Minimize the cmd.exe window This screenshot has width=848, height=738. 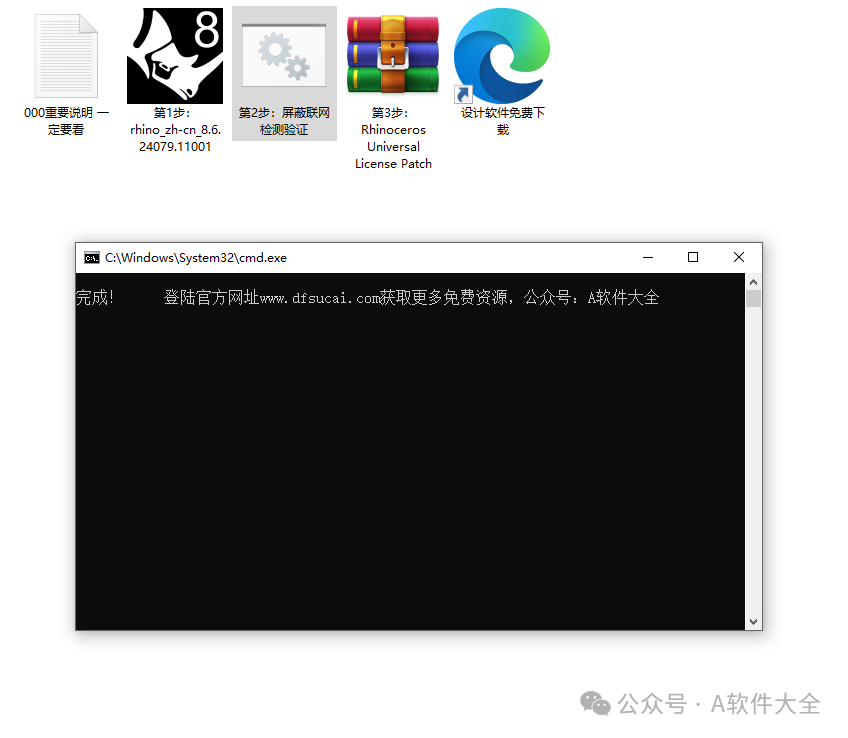(647, 257)
